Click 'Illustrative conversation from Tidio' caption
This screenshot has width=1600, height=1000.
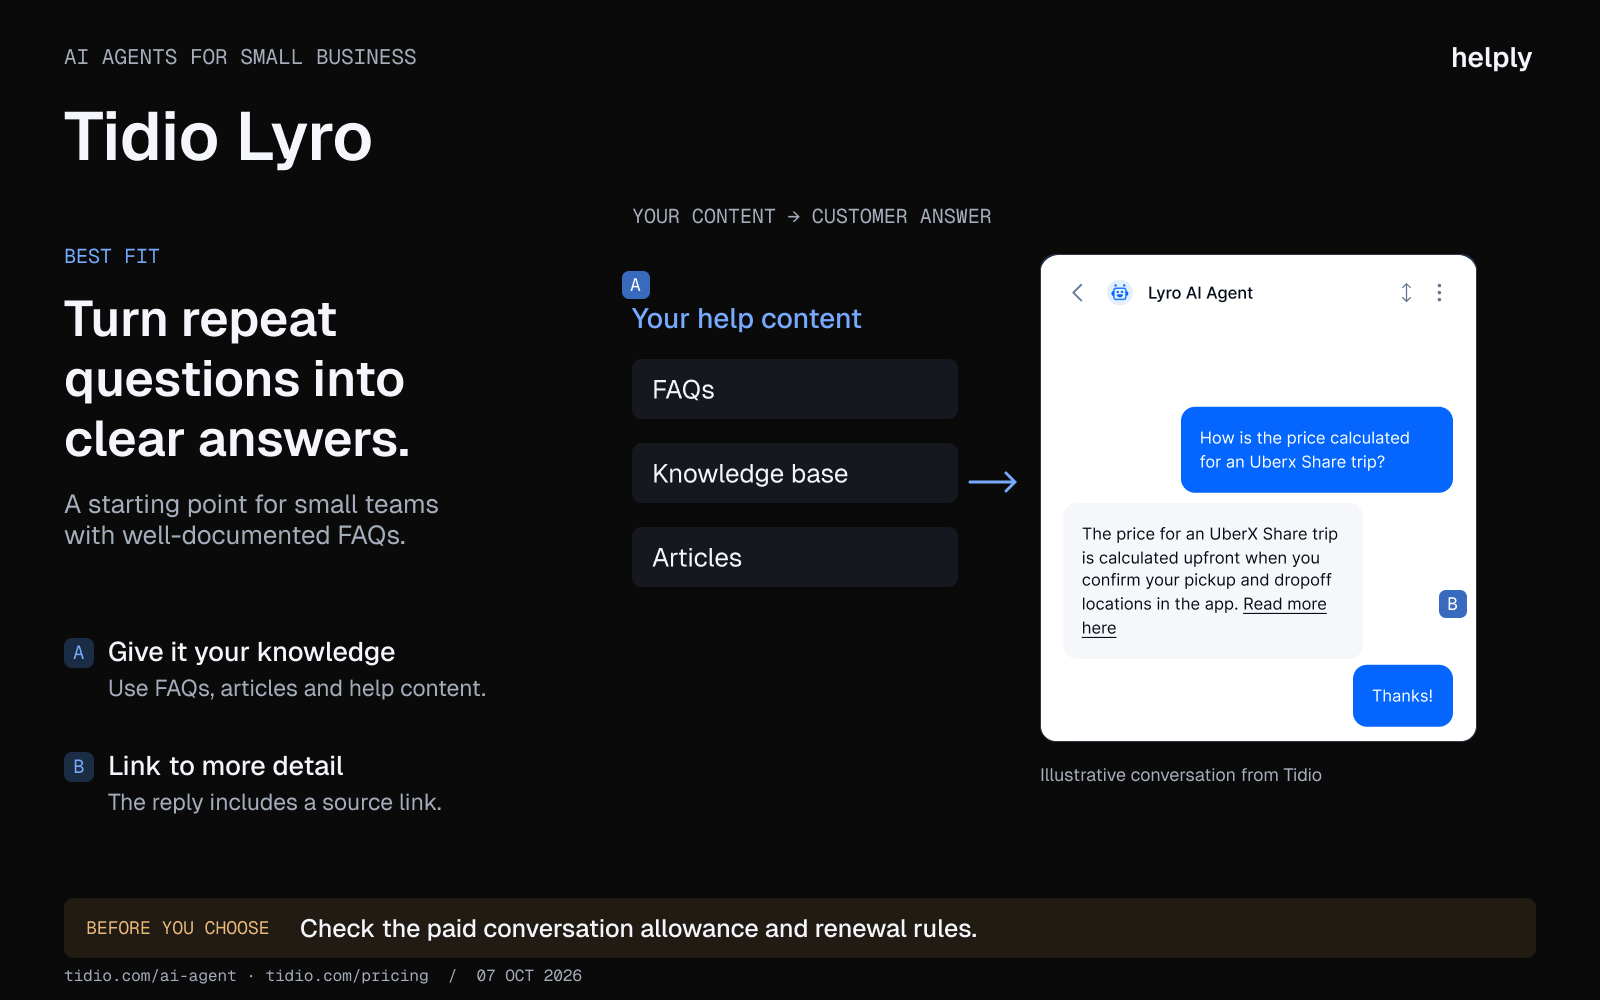pyautogui.click(x=1181, y=775)
